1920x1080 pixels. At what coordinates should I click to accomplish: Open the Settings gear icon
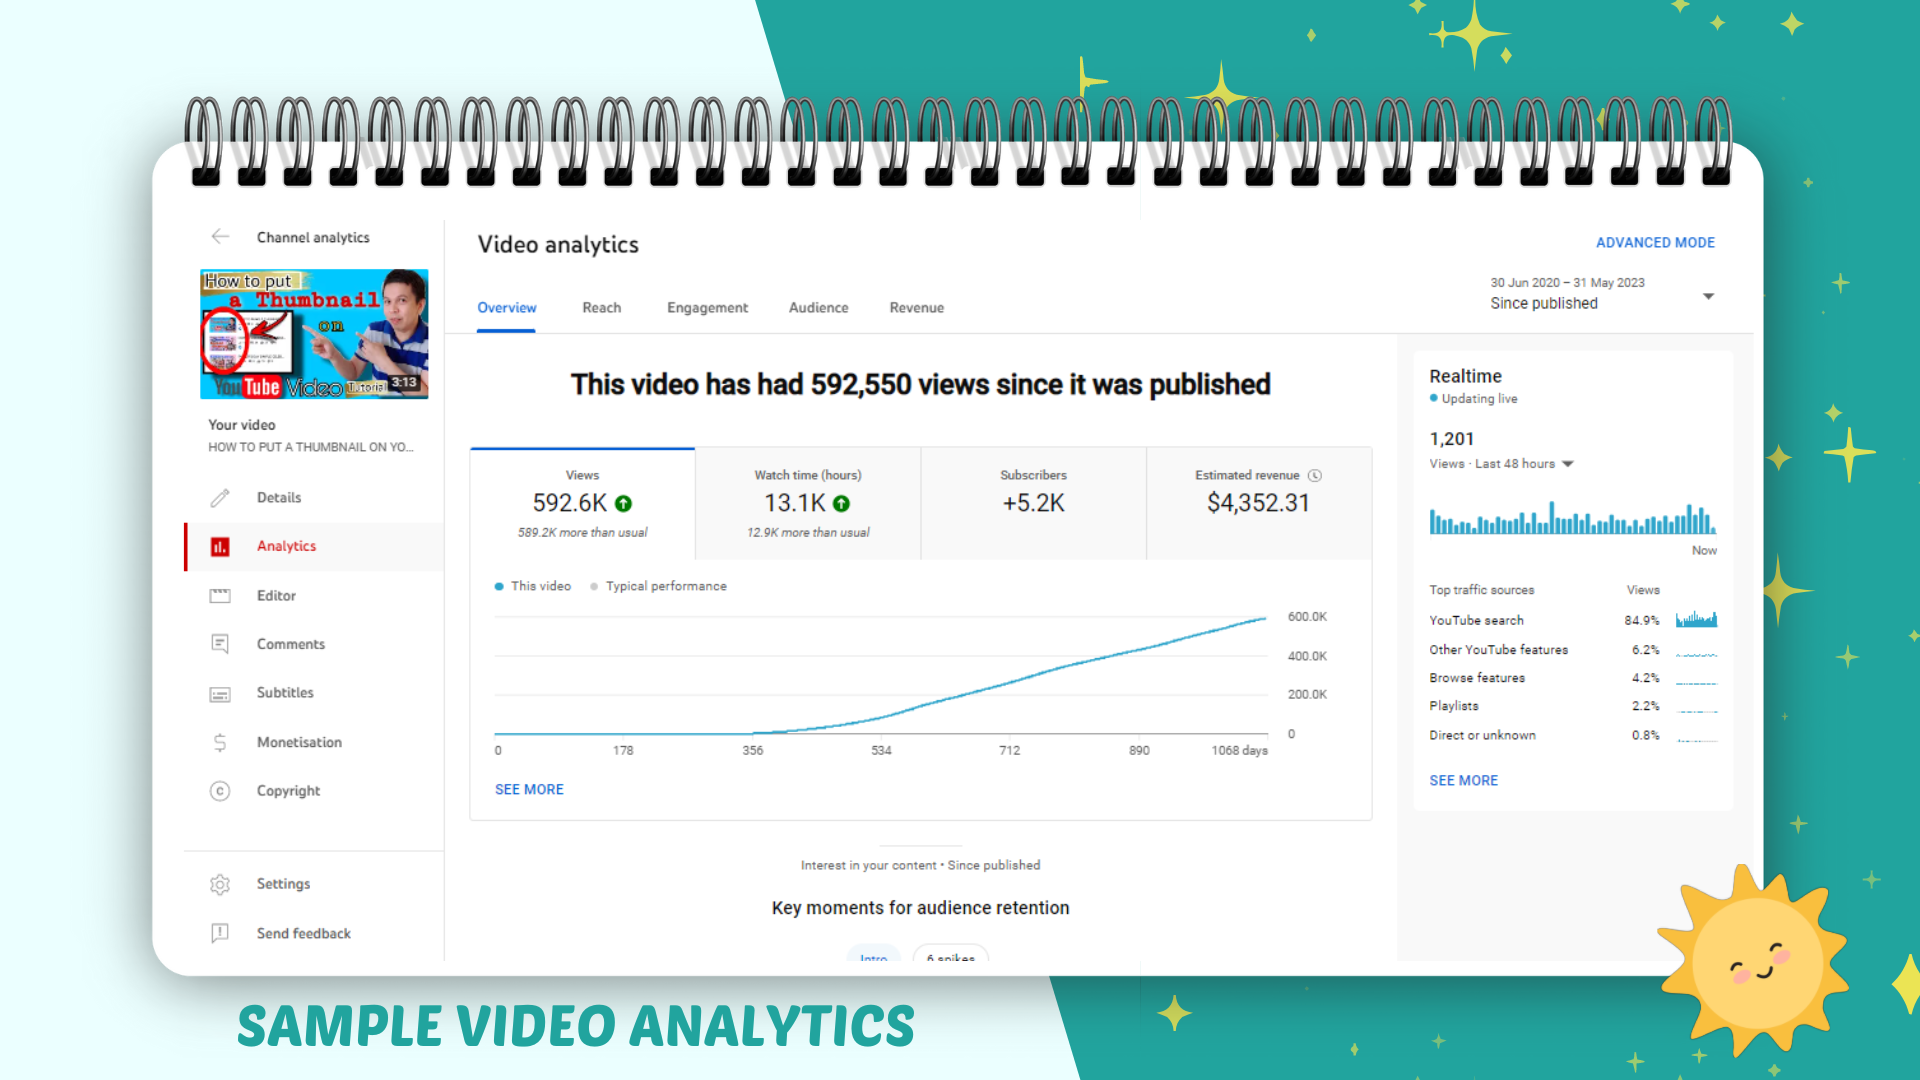[x=220, y=885]
